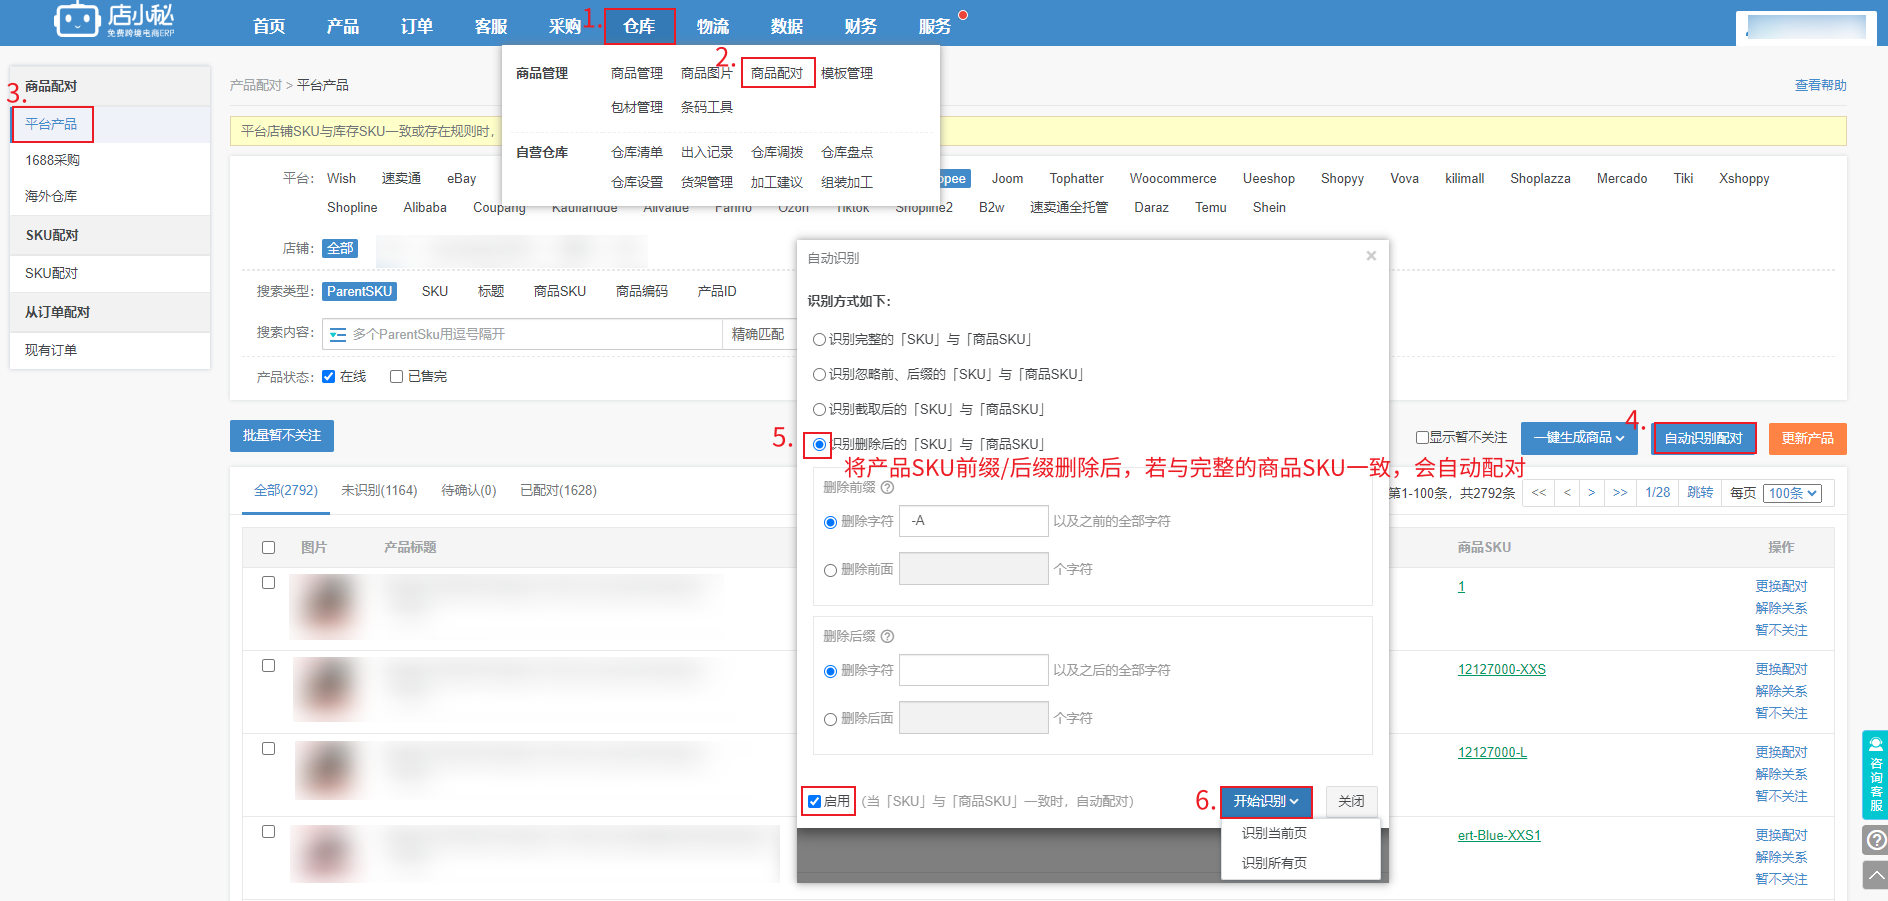Toggle the 启用 checkbox
This screenshot has height=901, width=1888.
pyautogui.click(x=815, y=802)
